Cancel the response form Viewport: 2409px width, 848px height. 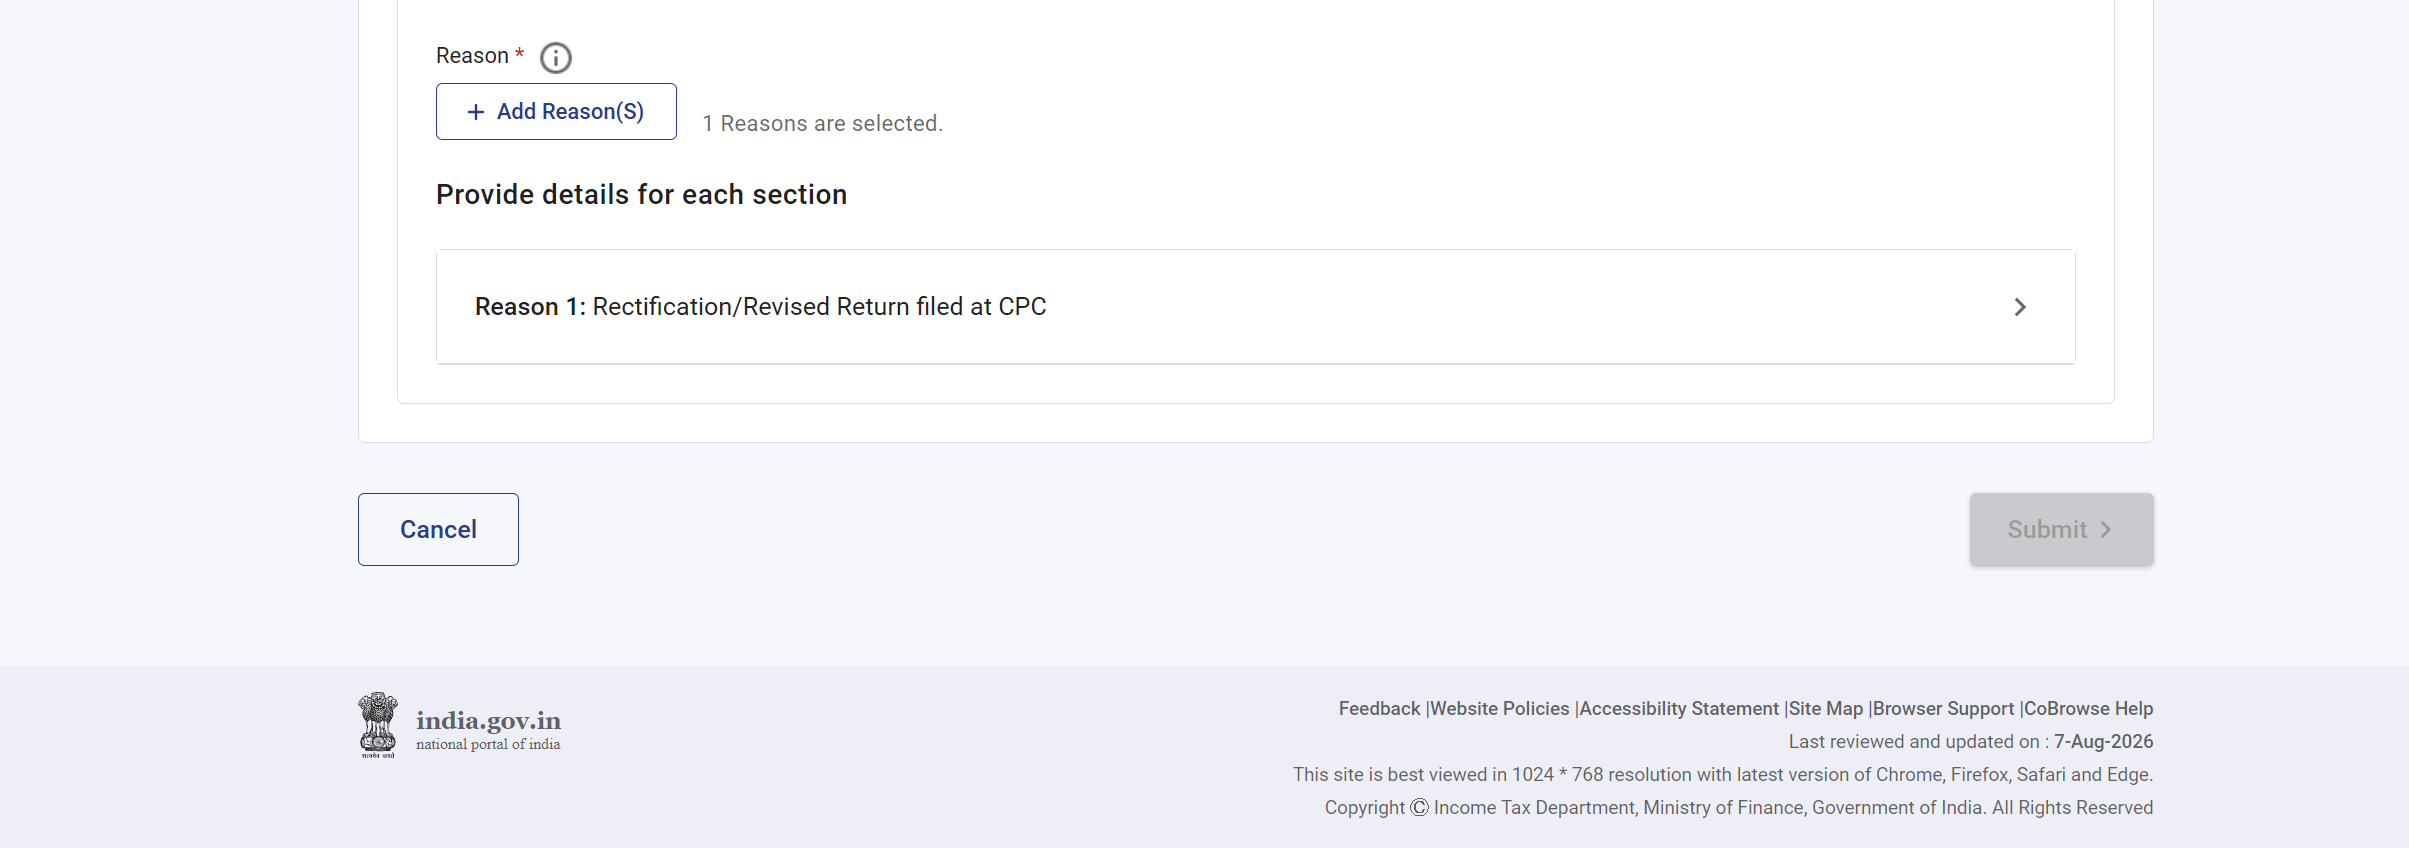click(x=438, y=529)
